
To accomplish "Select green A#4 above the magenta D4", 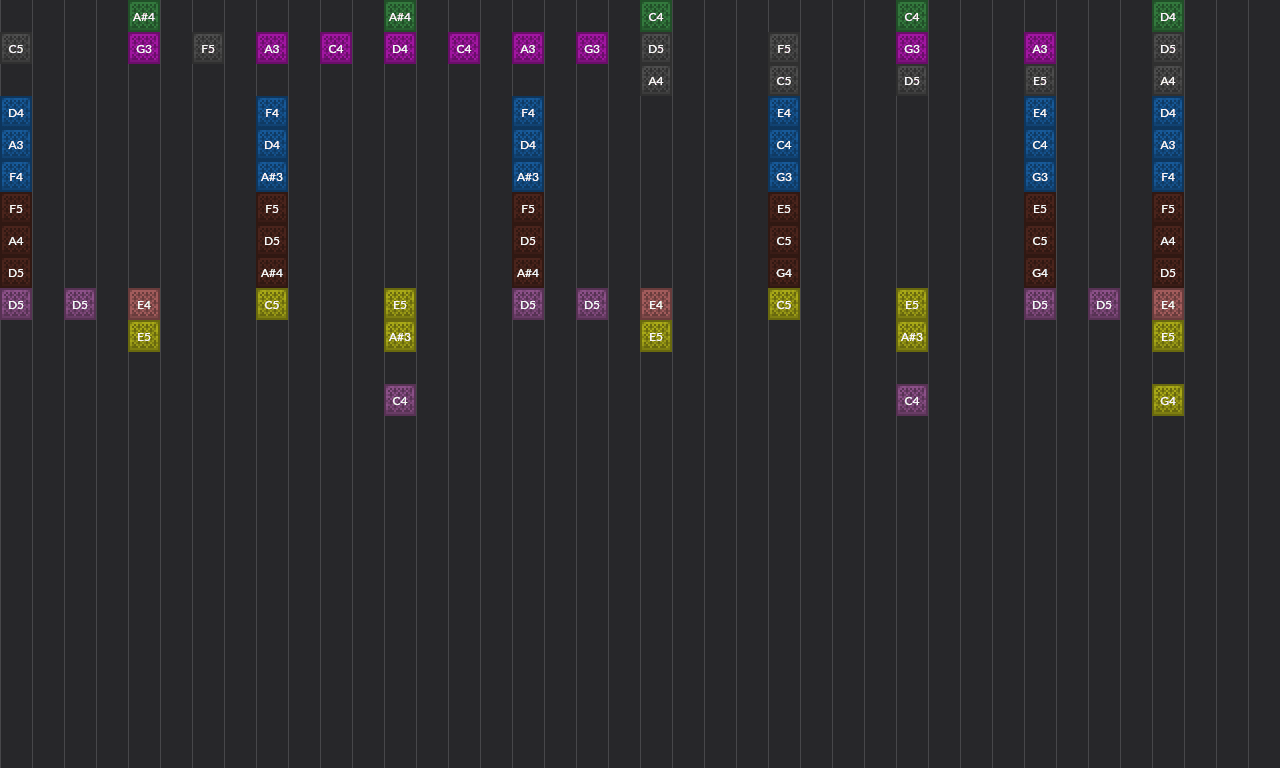I will [x=400, y=16].
